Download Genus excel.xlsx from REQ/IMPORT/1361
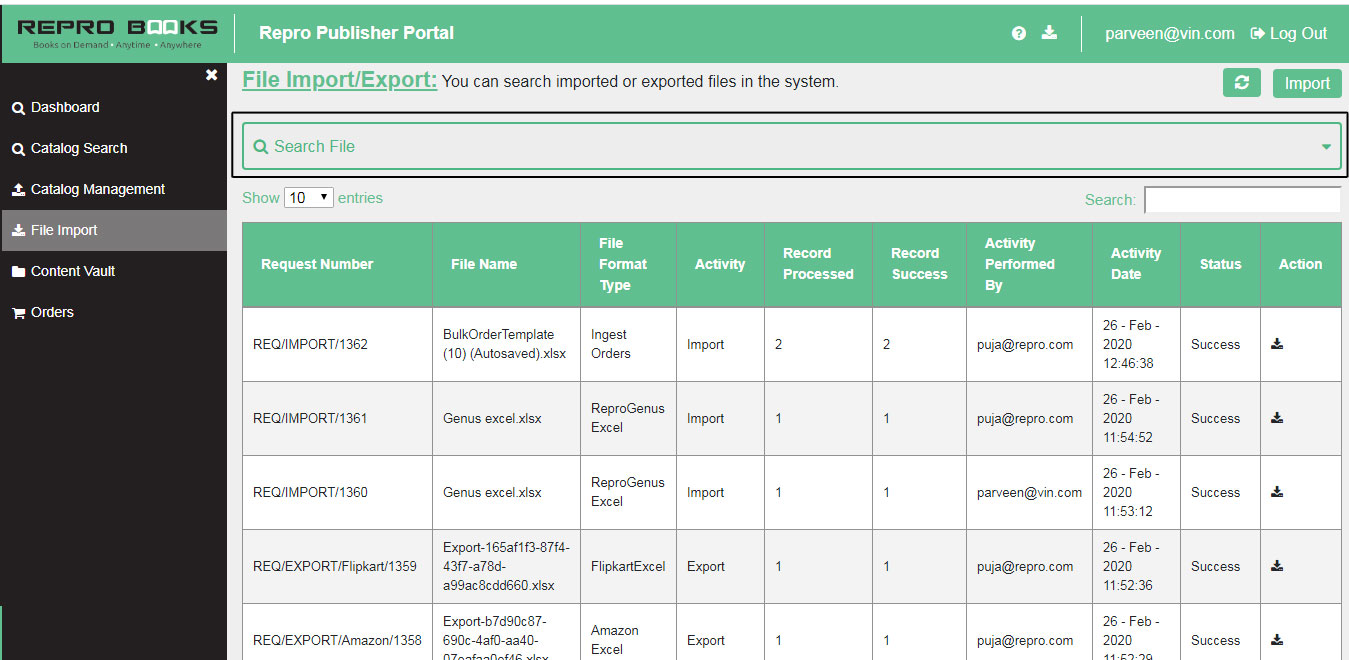 tap(1277, 417)
